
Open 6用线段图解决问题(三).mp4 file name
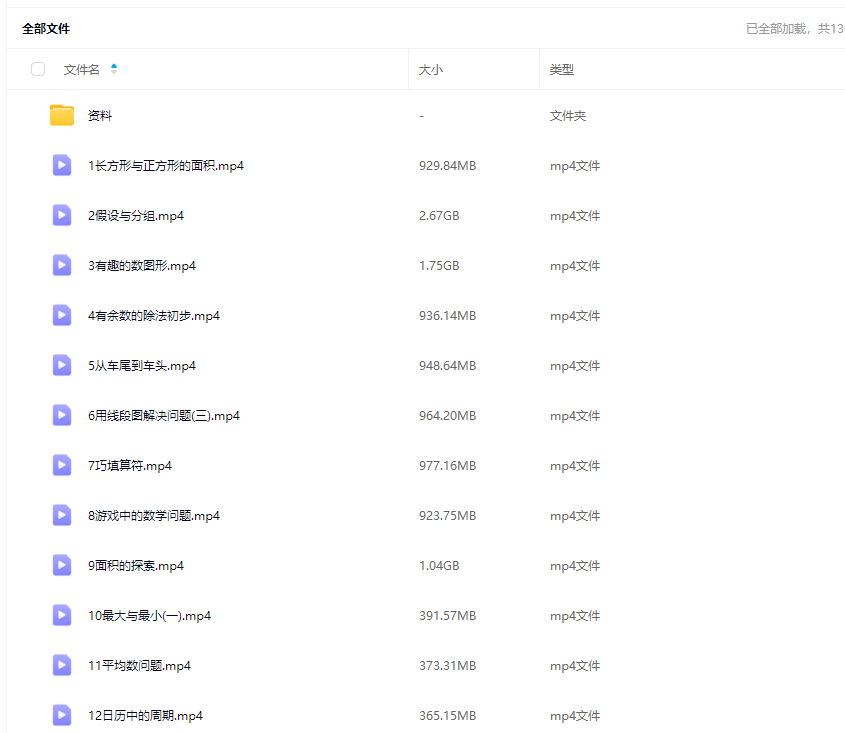tap(164, 416)
